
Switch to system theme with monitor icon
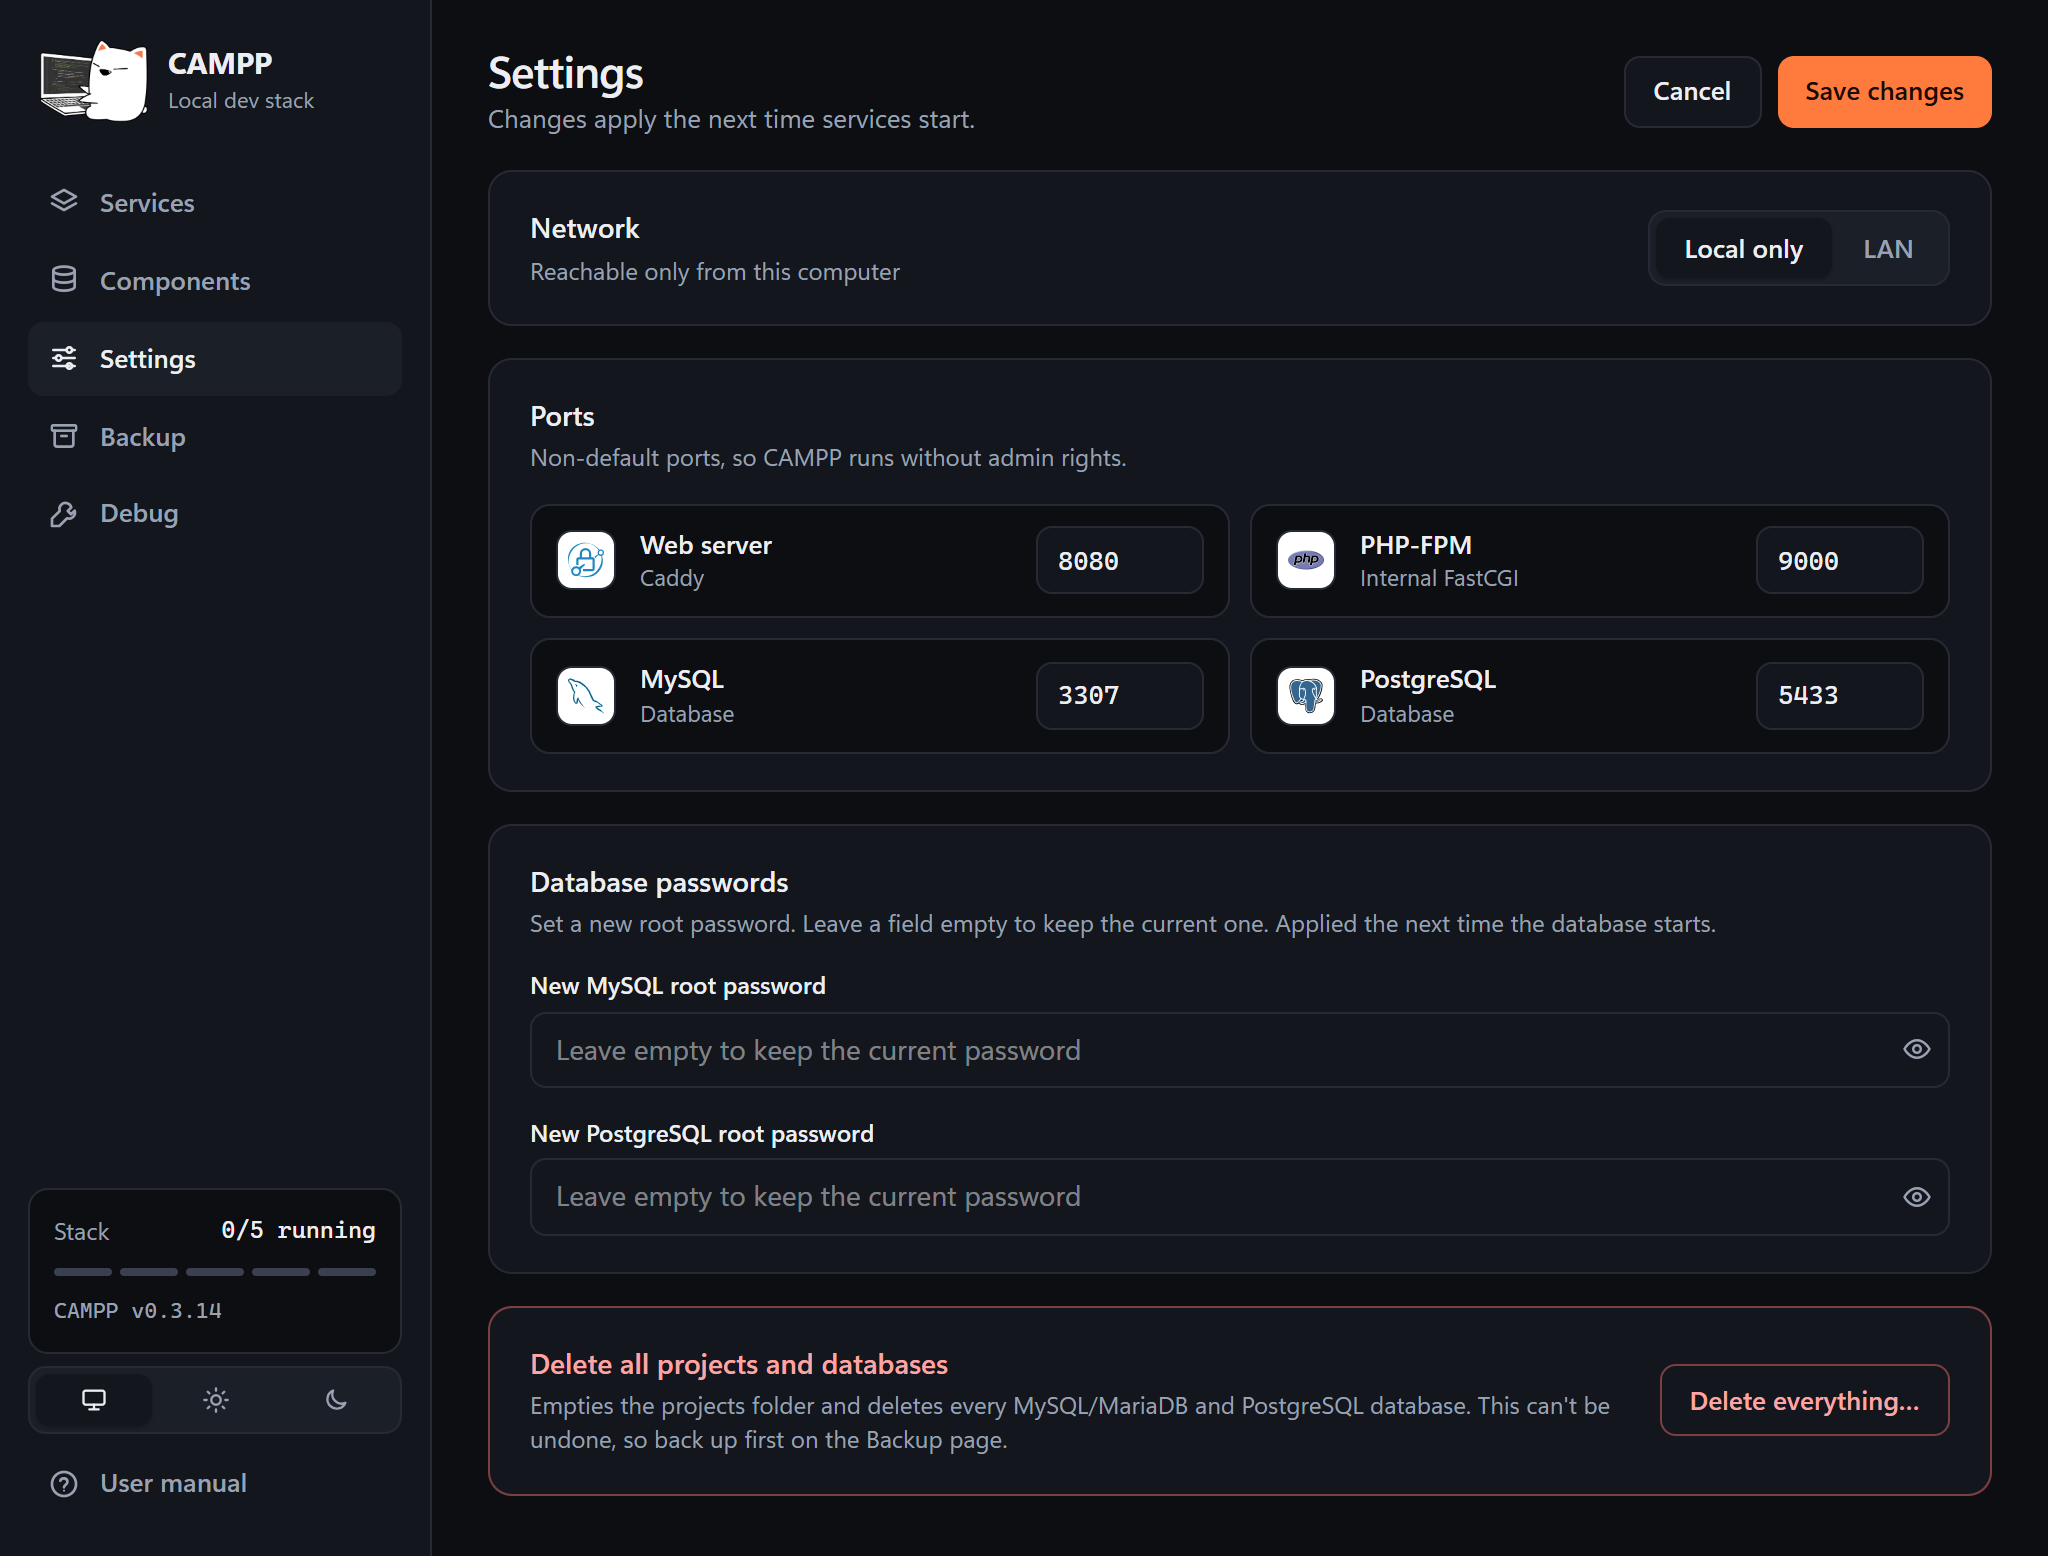94,1400
